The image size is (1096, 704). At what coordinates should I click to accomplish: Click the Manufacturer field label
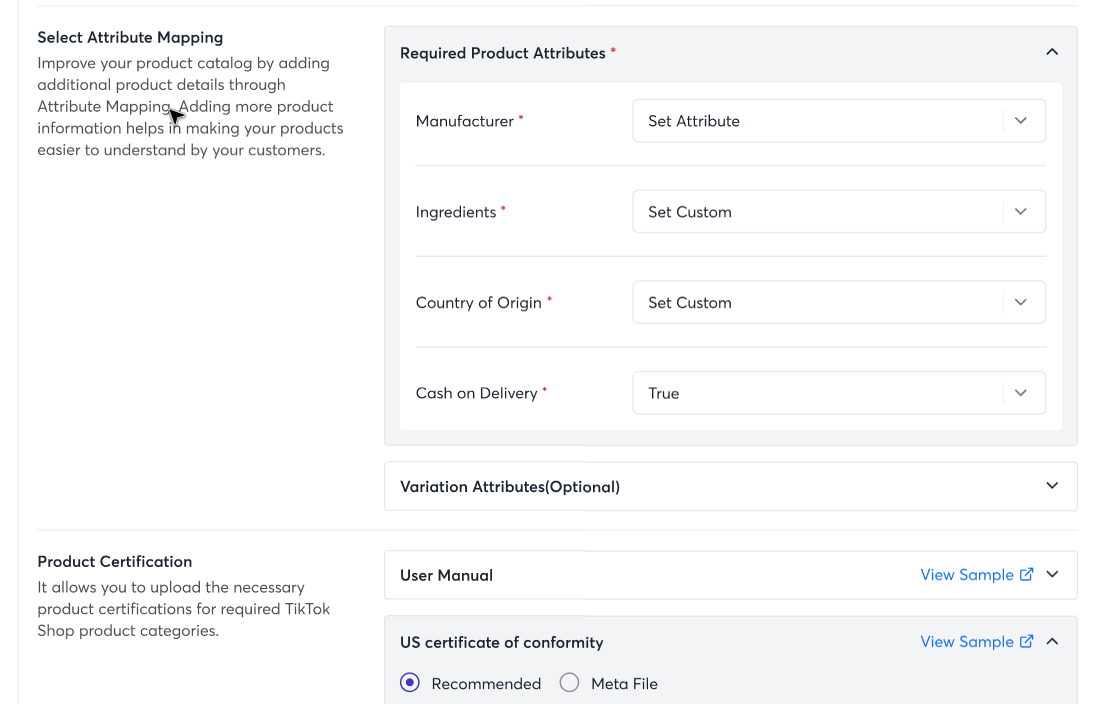coord(465,121)
